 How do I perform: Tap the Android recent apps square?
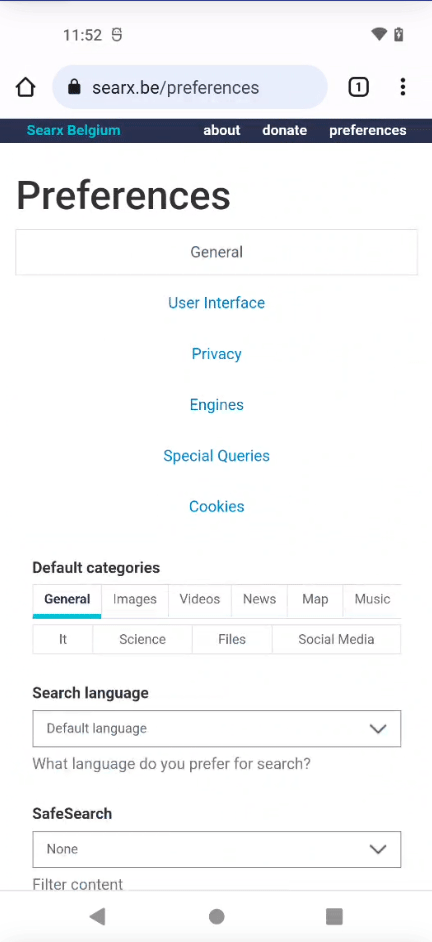[334, 916]
